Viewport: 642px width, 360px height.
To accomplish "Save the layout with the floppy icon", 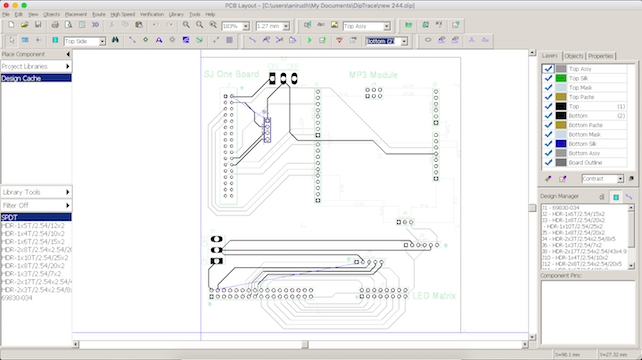I will [38, 25].
